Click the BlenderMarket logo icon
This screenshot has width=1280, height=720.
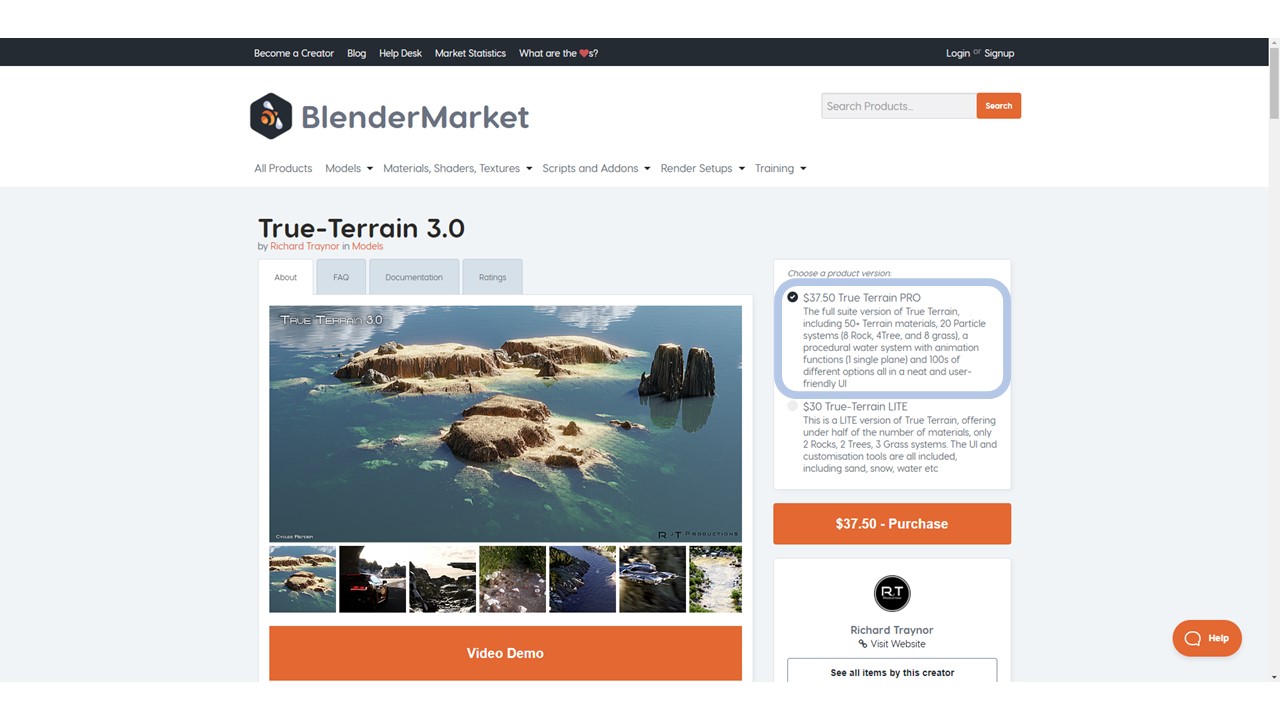[270, 116]
